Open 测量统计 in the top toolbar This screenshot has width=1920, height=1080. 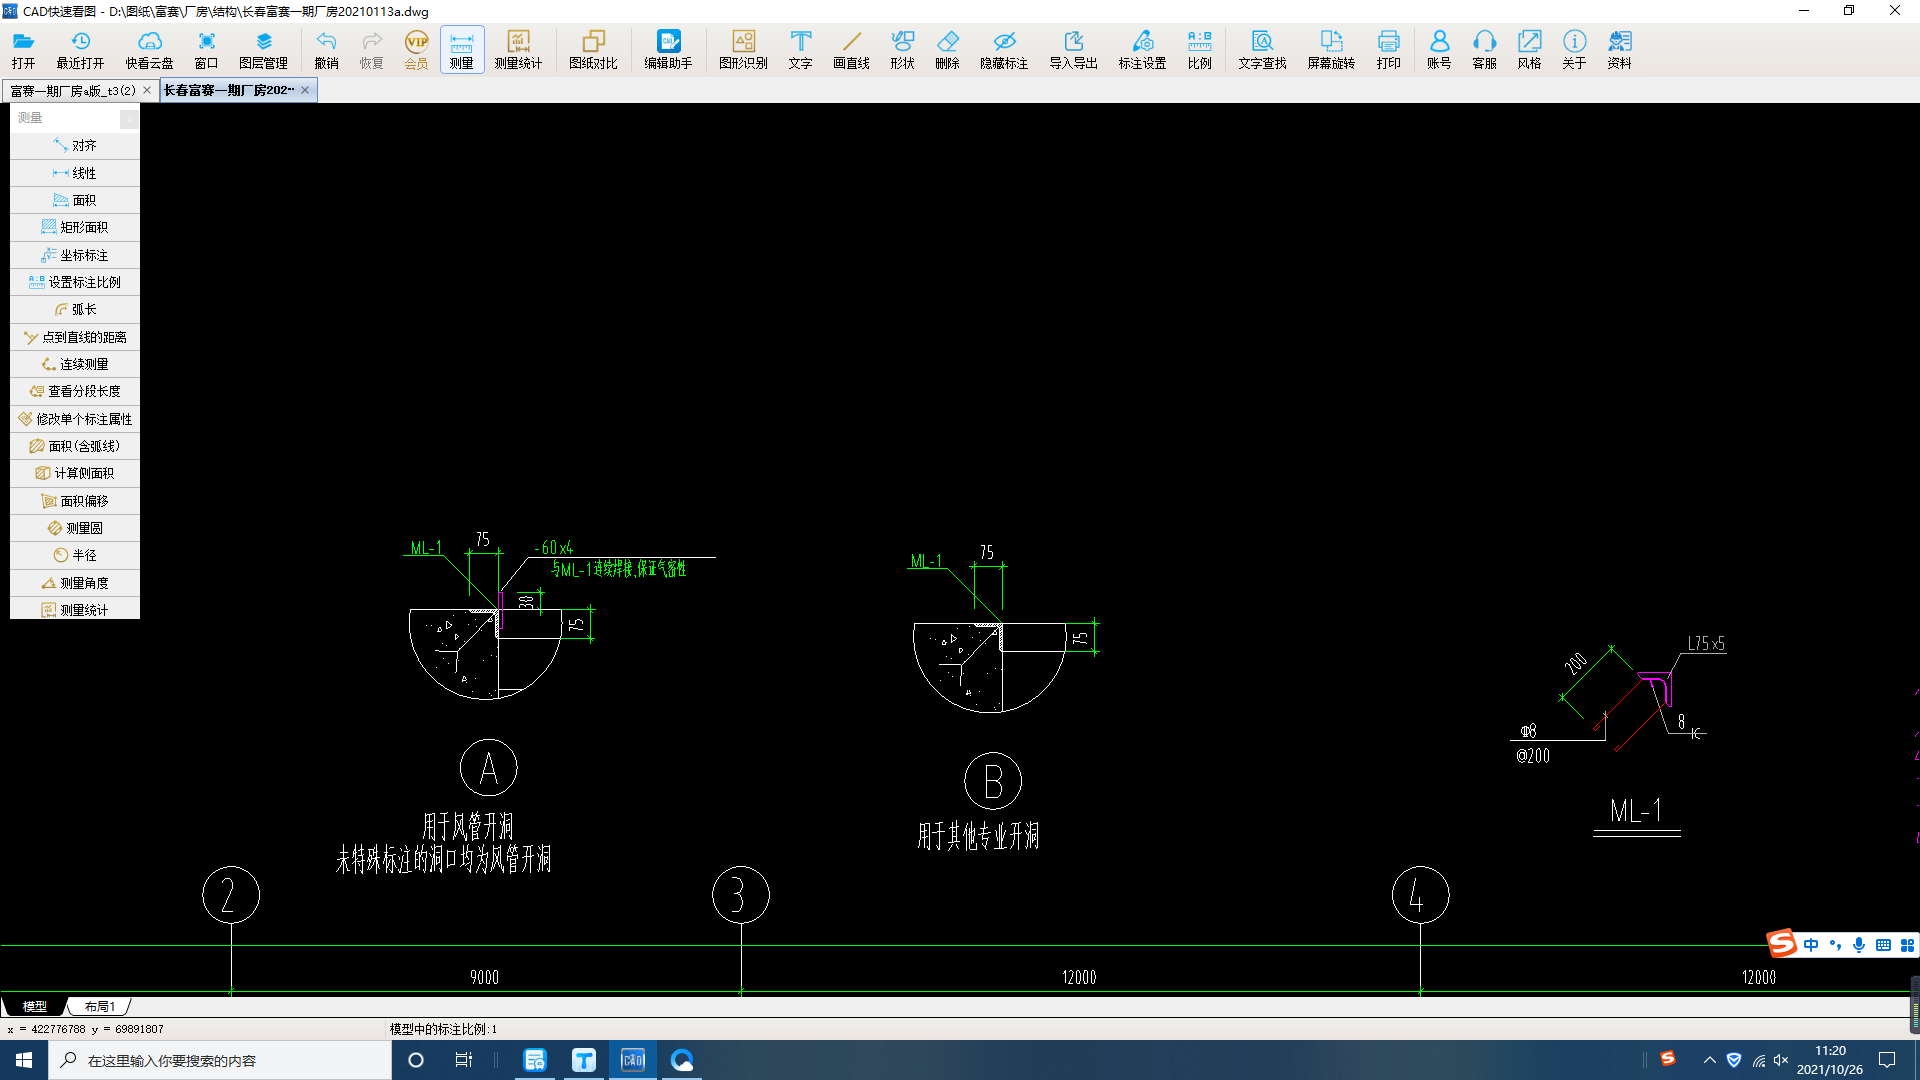[x=518, y=50]
